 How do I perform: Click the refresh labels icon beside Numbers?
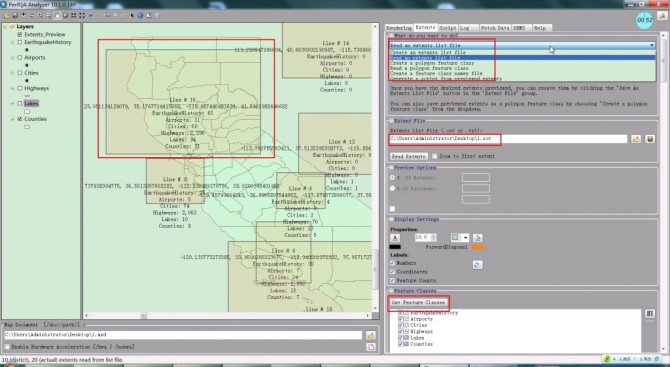(477, 265)
